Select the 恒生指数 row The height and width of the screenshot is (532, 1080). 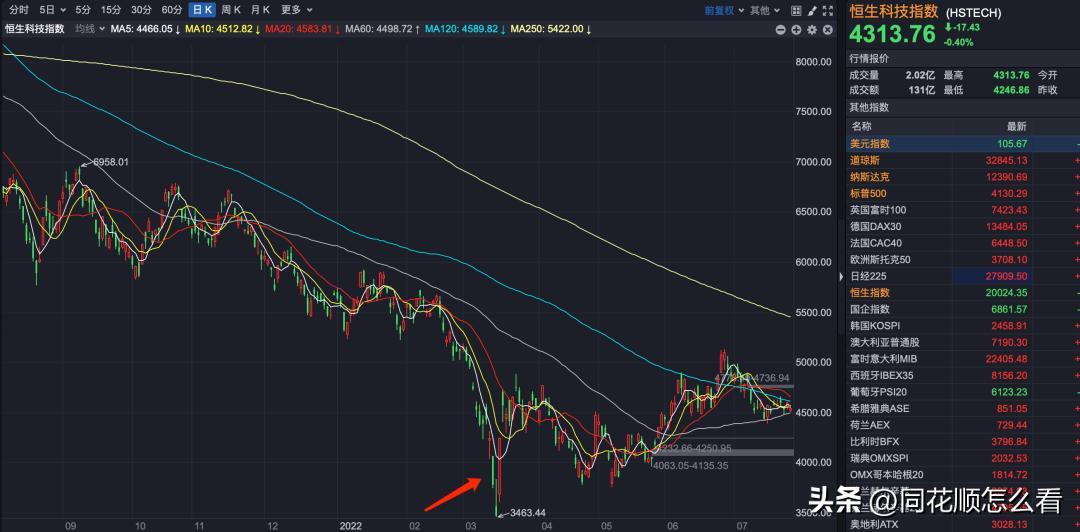point(963,293)
